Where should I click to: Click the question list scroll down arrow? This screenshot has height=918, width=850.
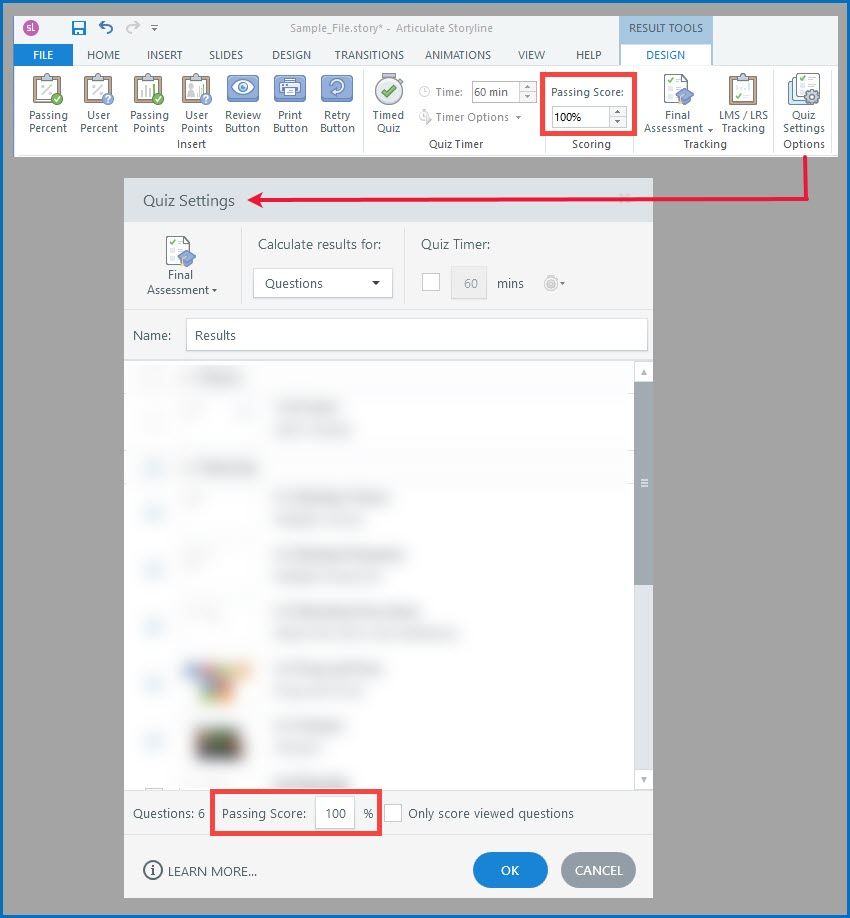coord(644,779)
